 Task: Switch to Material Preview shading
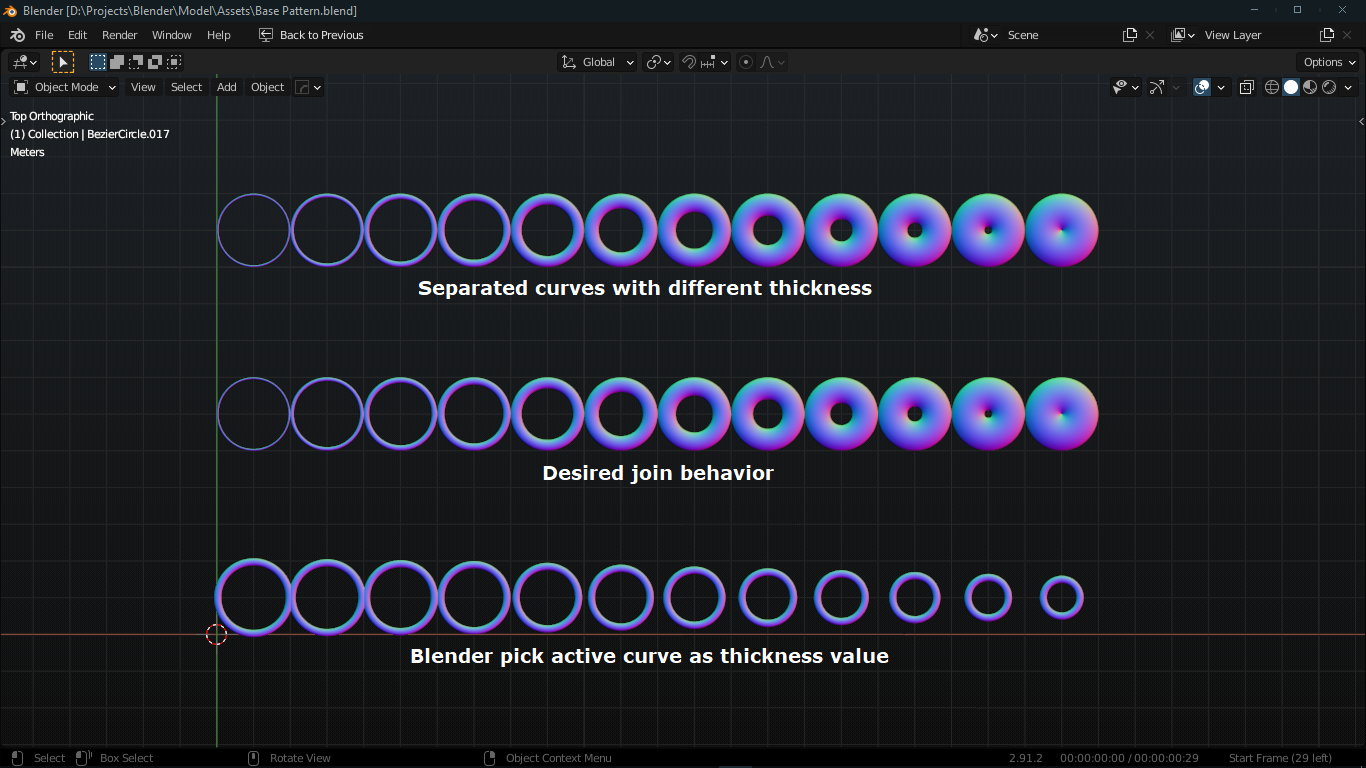tap(1310, 87)
